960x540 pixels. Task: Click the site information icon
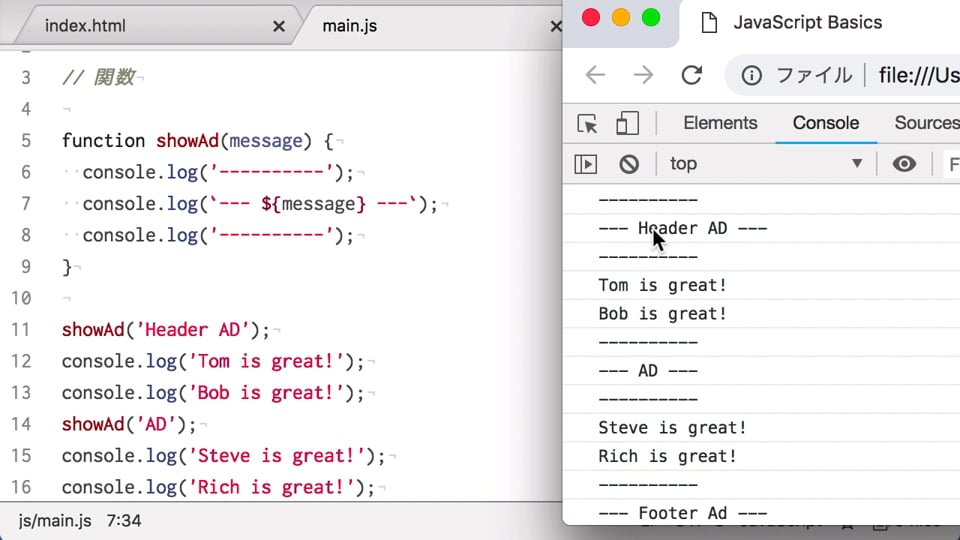point(751,75)
